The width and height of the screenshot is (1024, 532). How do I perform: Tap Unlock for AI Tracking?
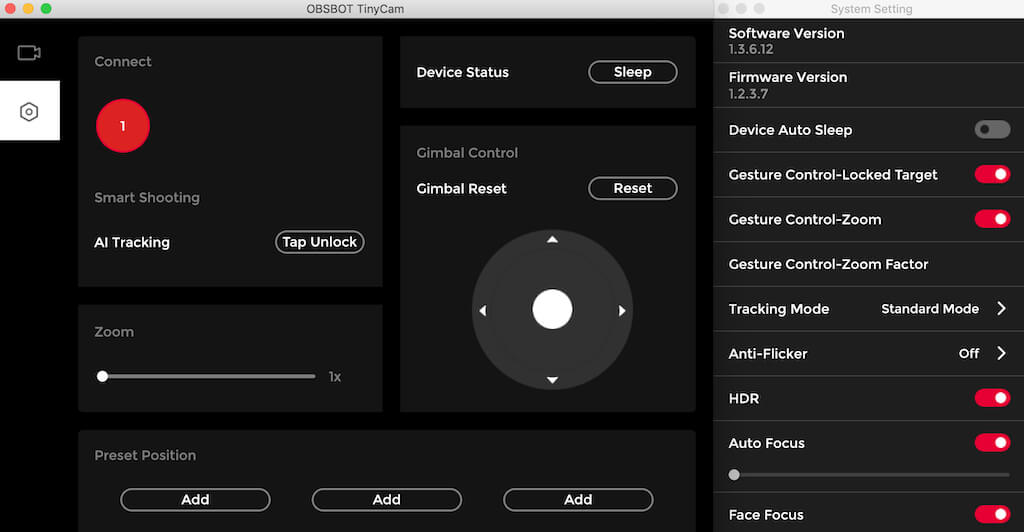tap(319, 242)
